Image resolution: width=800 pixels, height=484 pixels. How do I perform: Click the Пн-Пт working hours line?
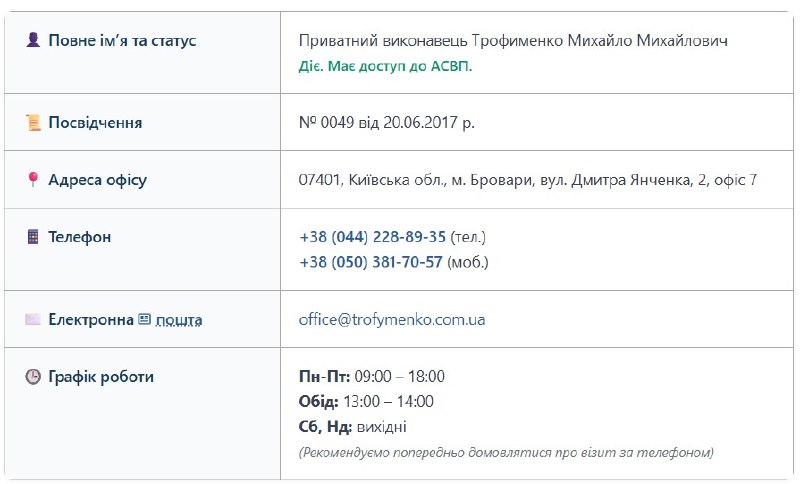[372, 376]
